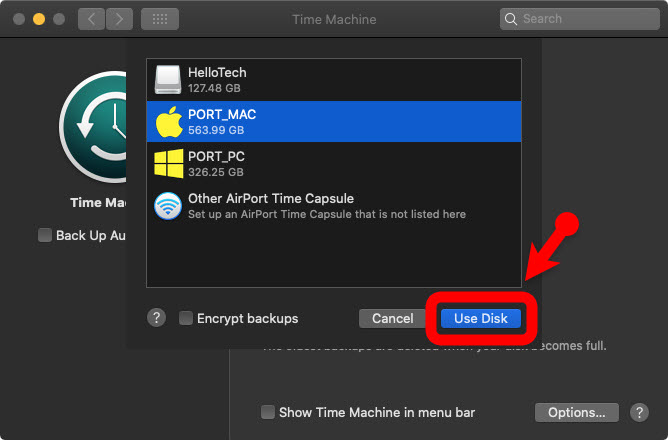Cancel the disk selection dialog
The image size is (668, 440).
point(392,319)
